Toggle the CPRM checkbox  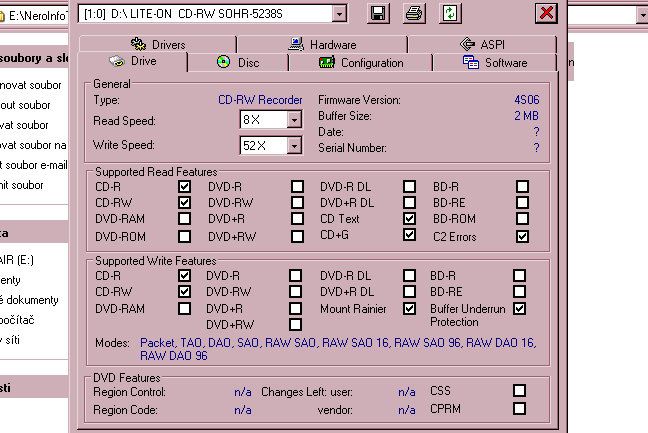click(x=519, y=409)
